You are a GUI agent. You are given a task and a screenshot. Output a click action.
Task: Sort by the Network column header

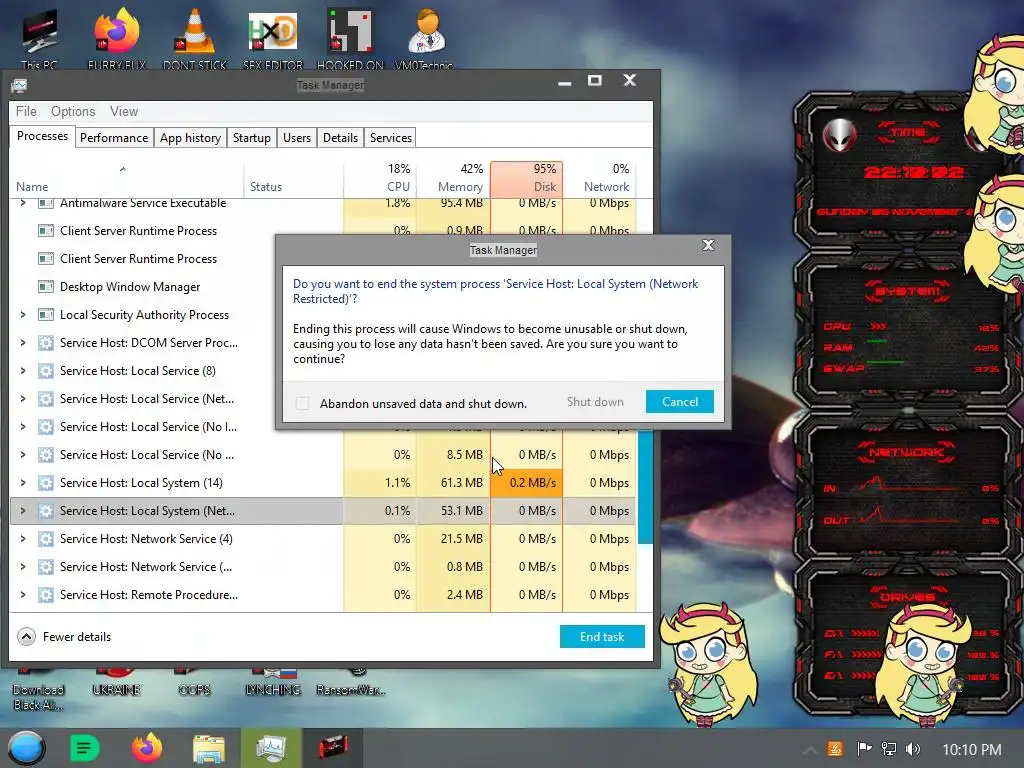point(600,178)
